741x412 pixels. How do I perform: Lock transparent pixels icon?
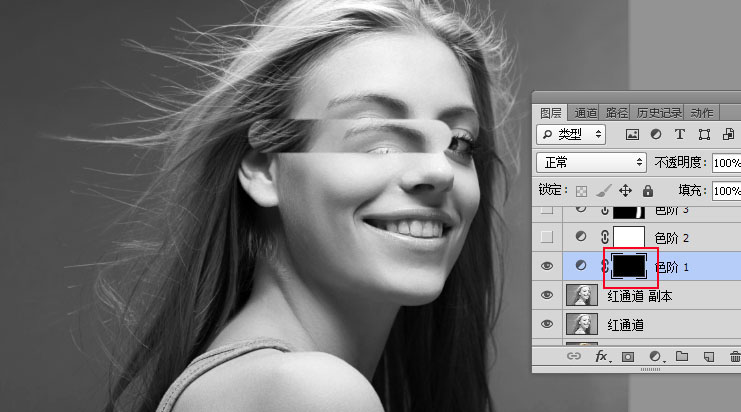[580, 190]
